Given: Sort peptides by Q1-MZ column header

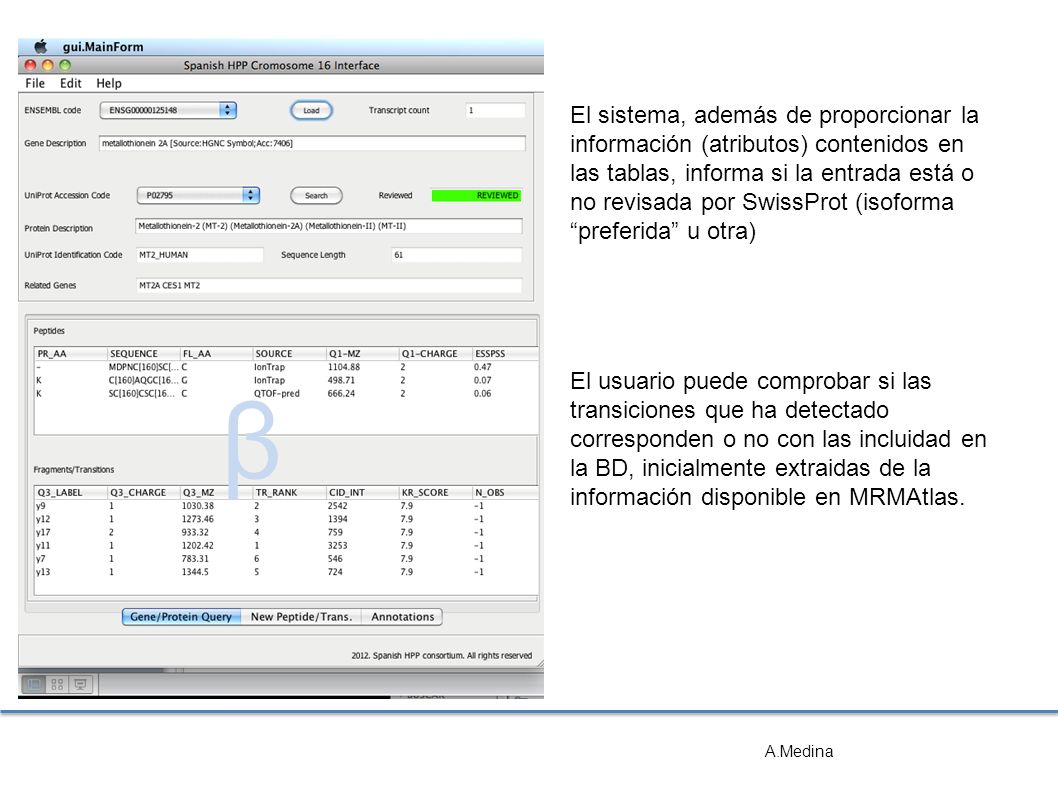Looking at the screenshot, I should click(x=362, y=354).
